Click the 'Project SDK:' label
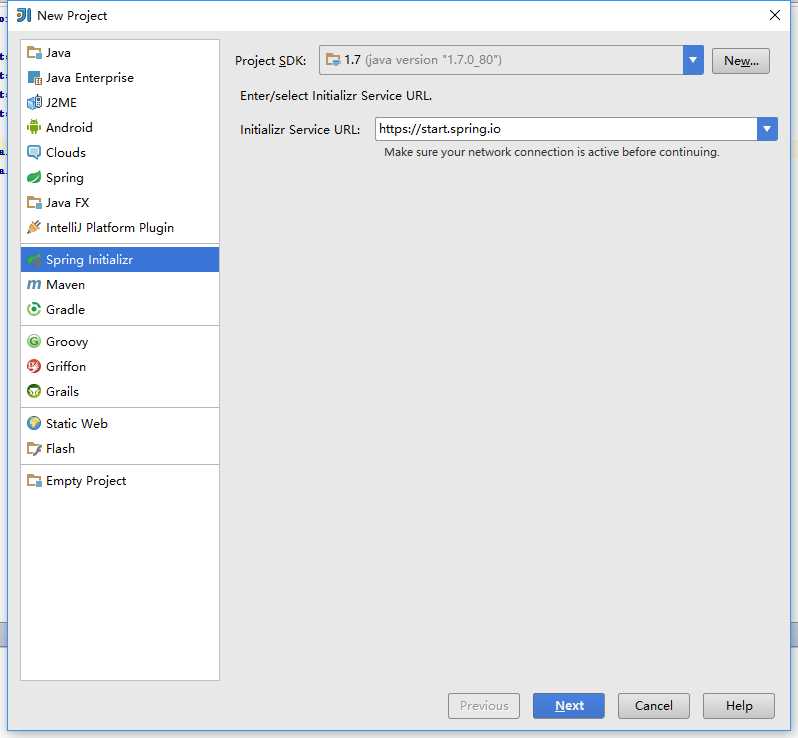This screenshot has width=798, height=738. (x=270, y=61)
